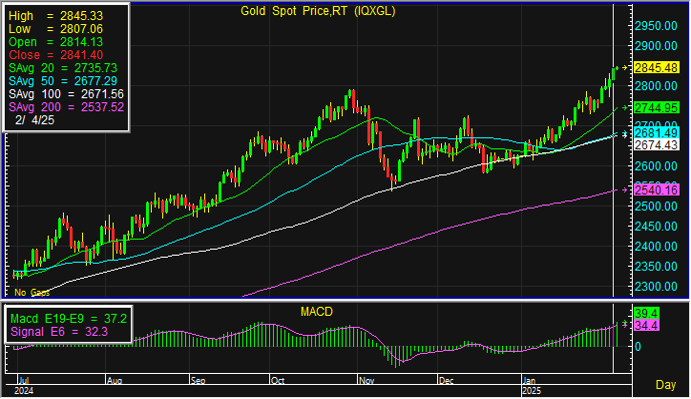Click the 2450.00 price axis label
This screenshot has width=691, height=399.
(656, 227)
